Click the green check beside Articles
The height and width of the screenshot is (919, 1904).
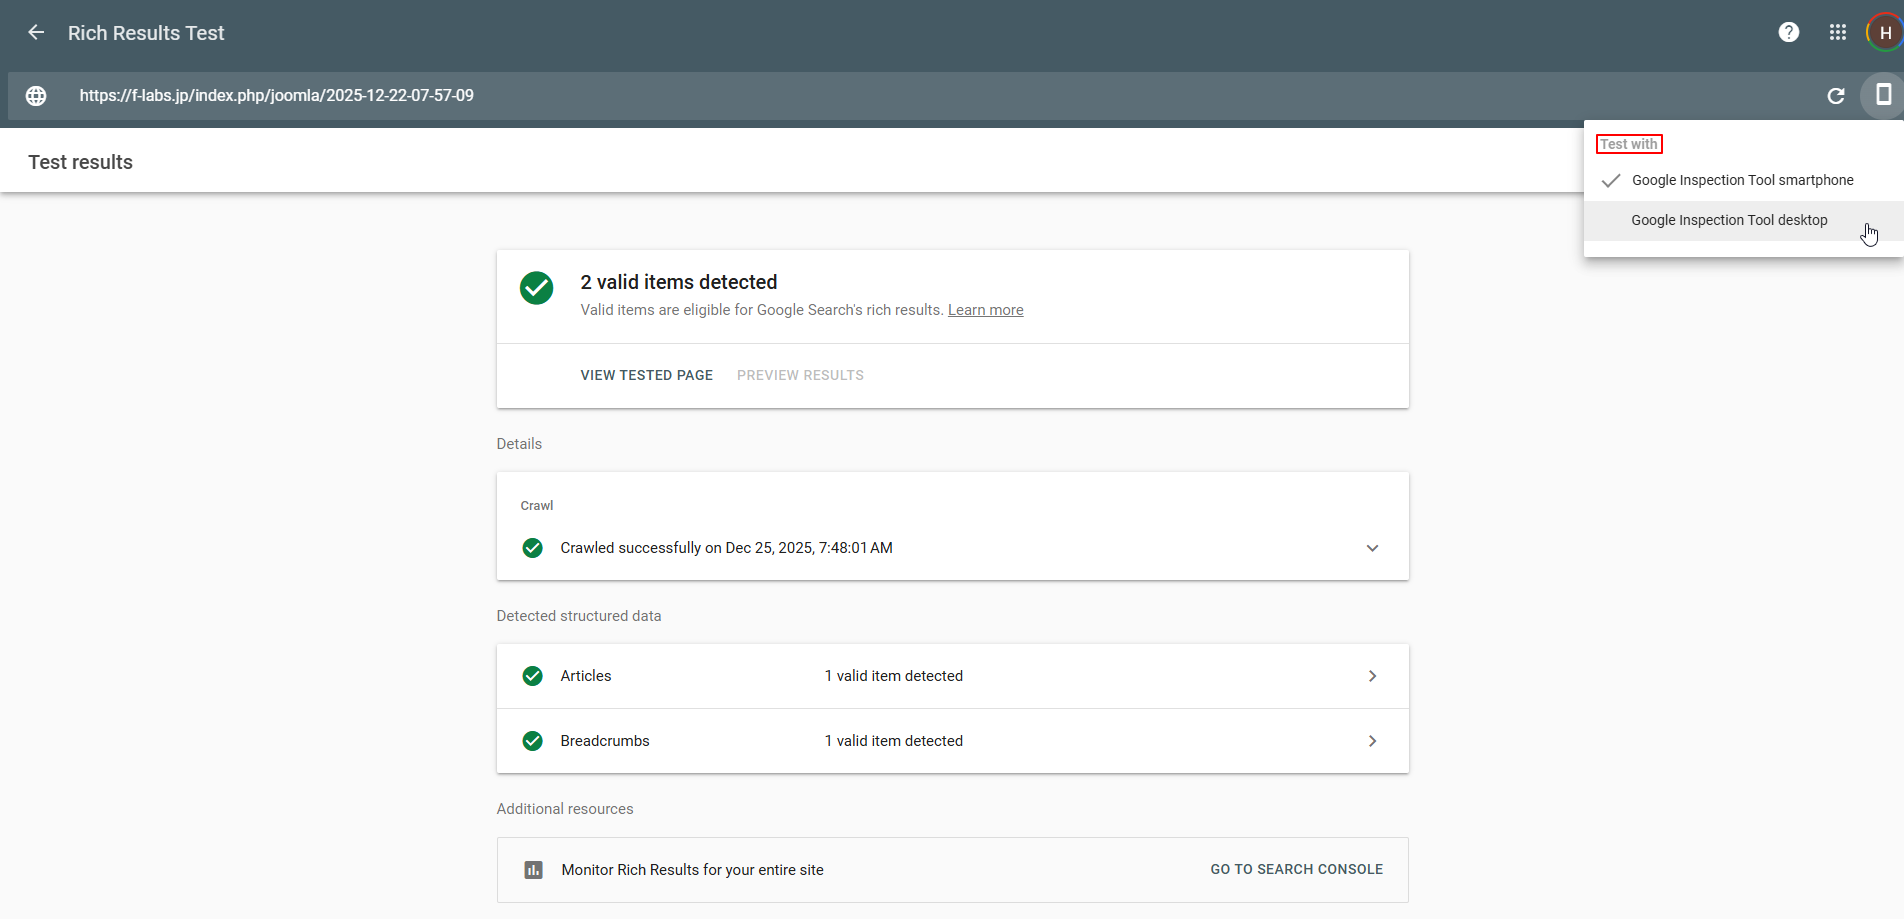coord(533,676)
